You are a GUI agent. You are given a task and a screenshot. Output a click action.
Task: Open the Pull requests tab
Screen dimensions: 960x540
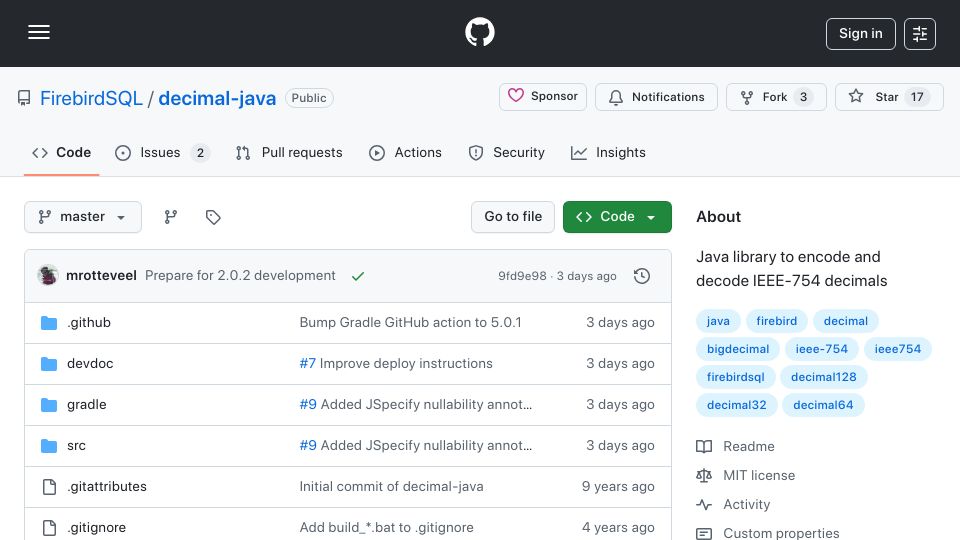(x=289, y=152)
